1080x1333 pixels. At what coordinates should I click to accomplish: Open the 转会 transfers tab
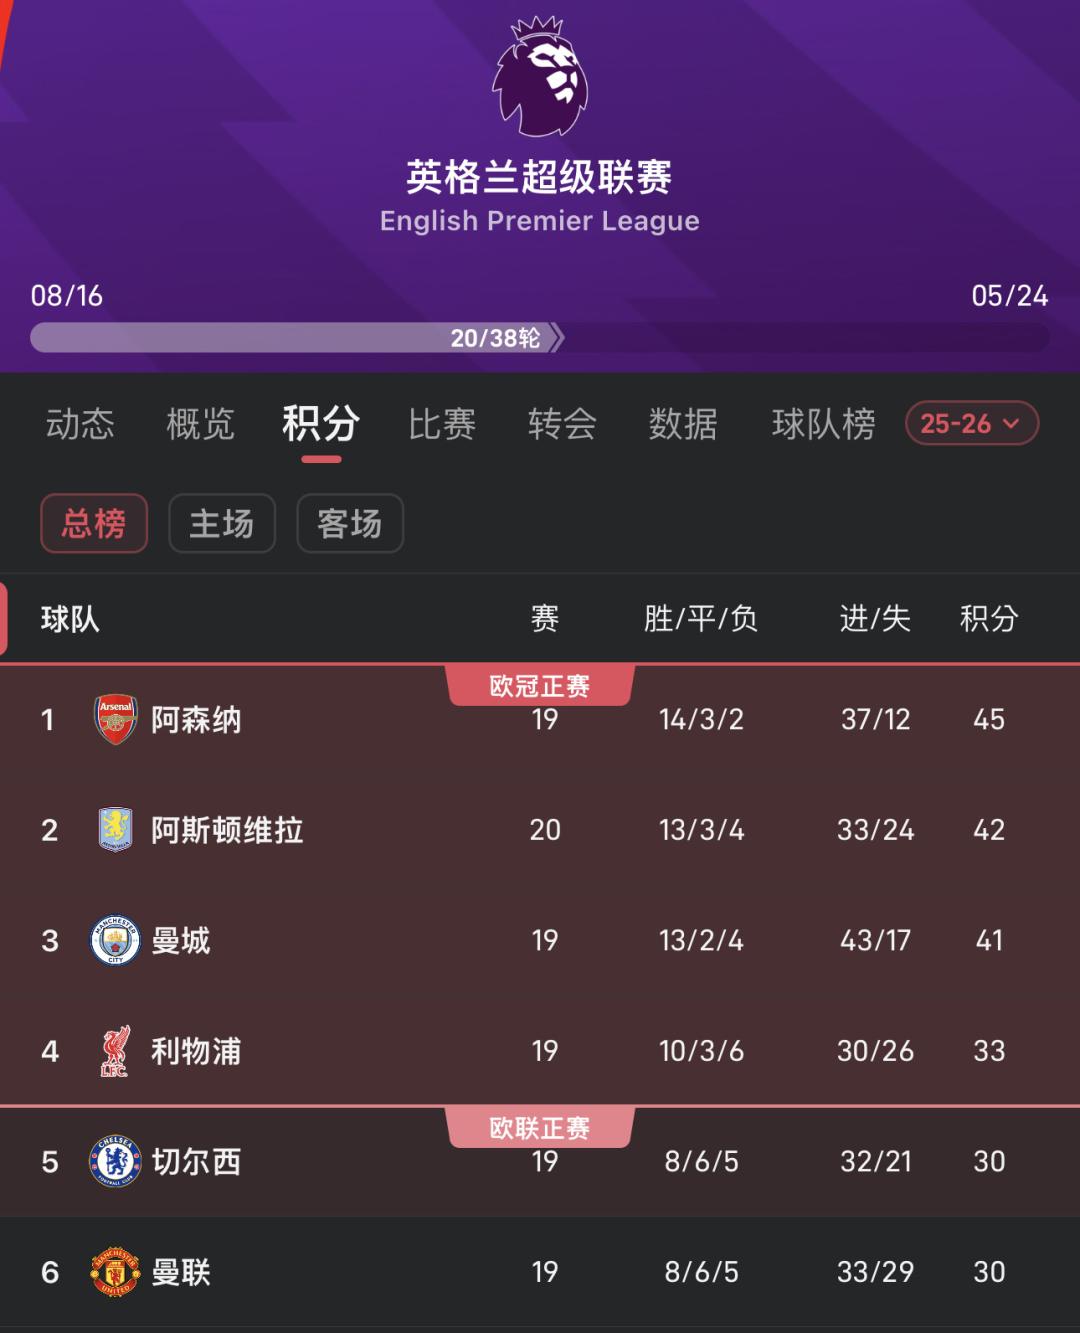pyautogui.click(x=562, y=424)
